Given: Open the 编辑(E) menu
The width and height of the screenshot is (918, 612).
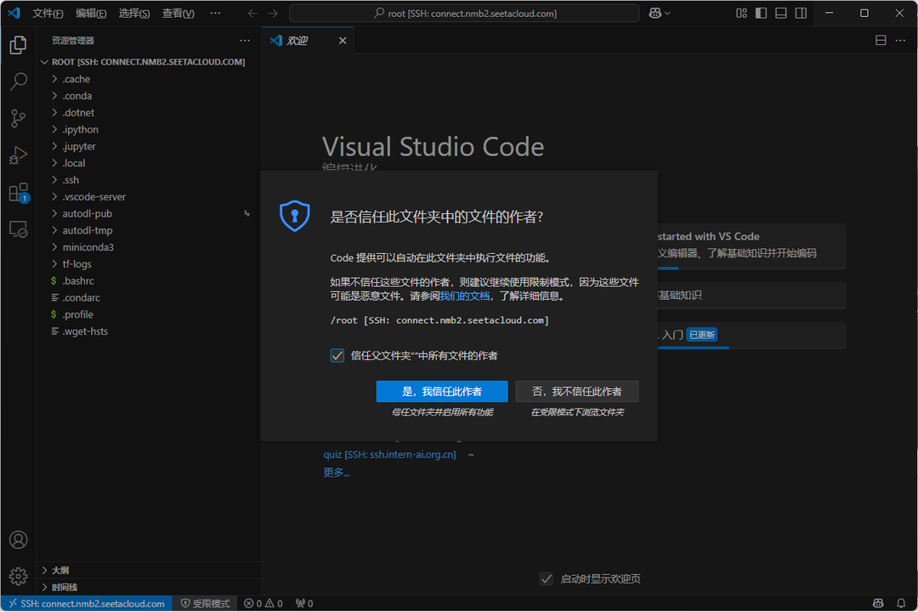Looking at the screenshot, I should pos(91,13).
